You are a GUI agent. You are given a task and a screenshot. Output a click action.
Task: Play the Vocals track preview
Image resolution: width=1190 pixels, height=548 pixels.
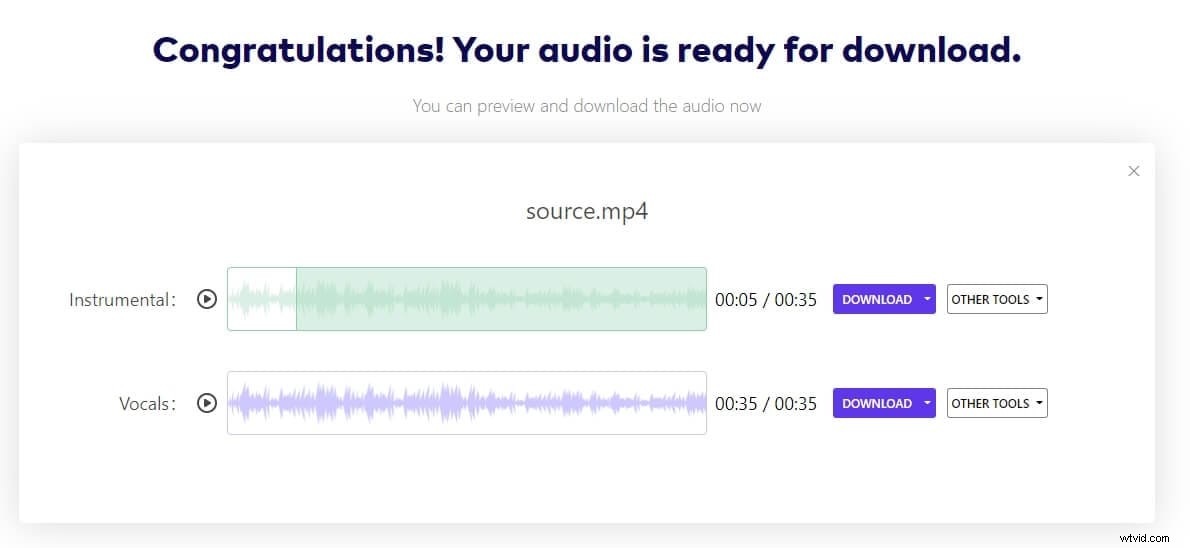206,403
